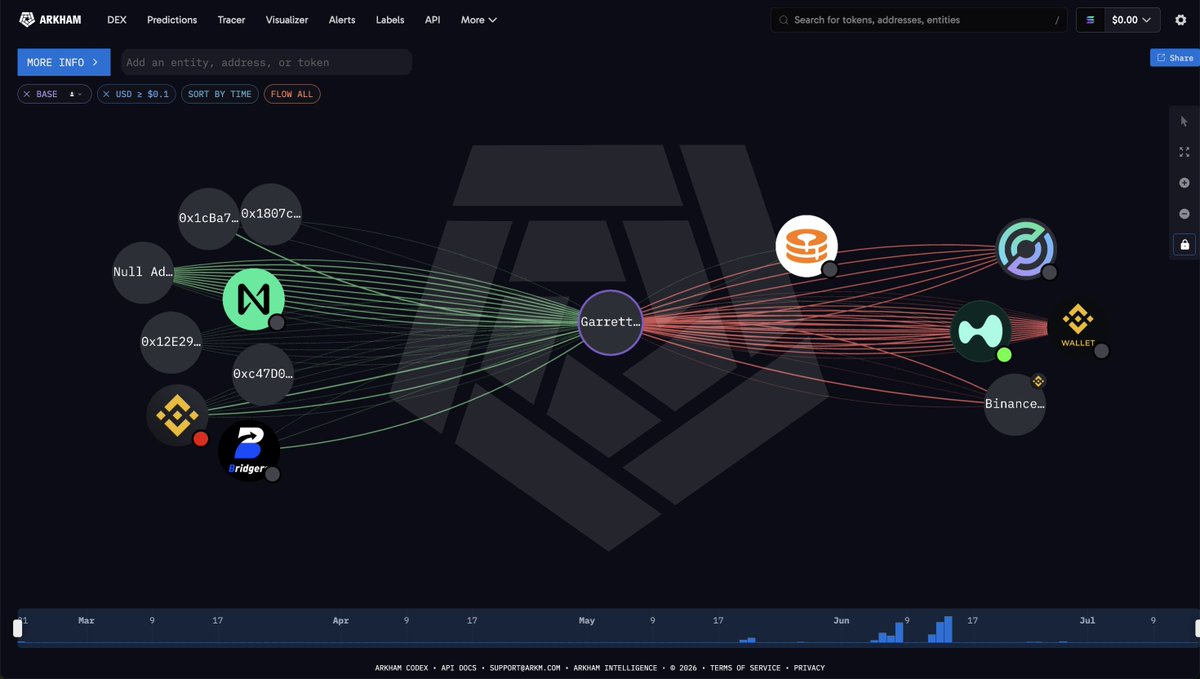Select the pointer cursor tool
1200x679 pixels.
pos(1184,121)
